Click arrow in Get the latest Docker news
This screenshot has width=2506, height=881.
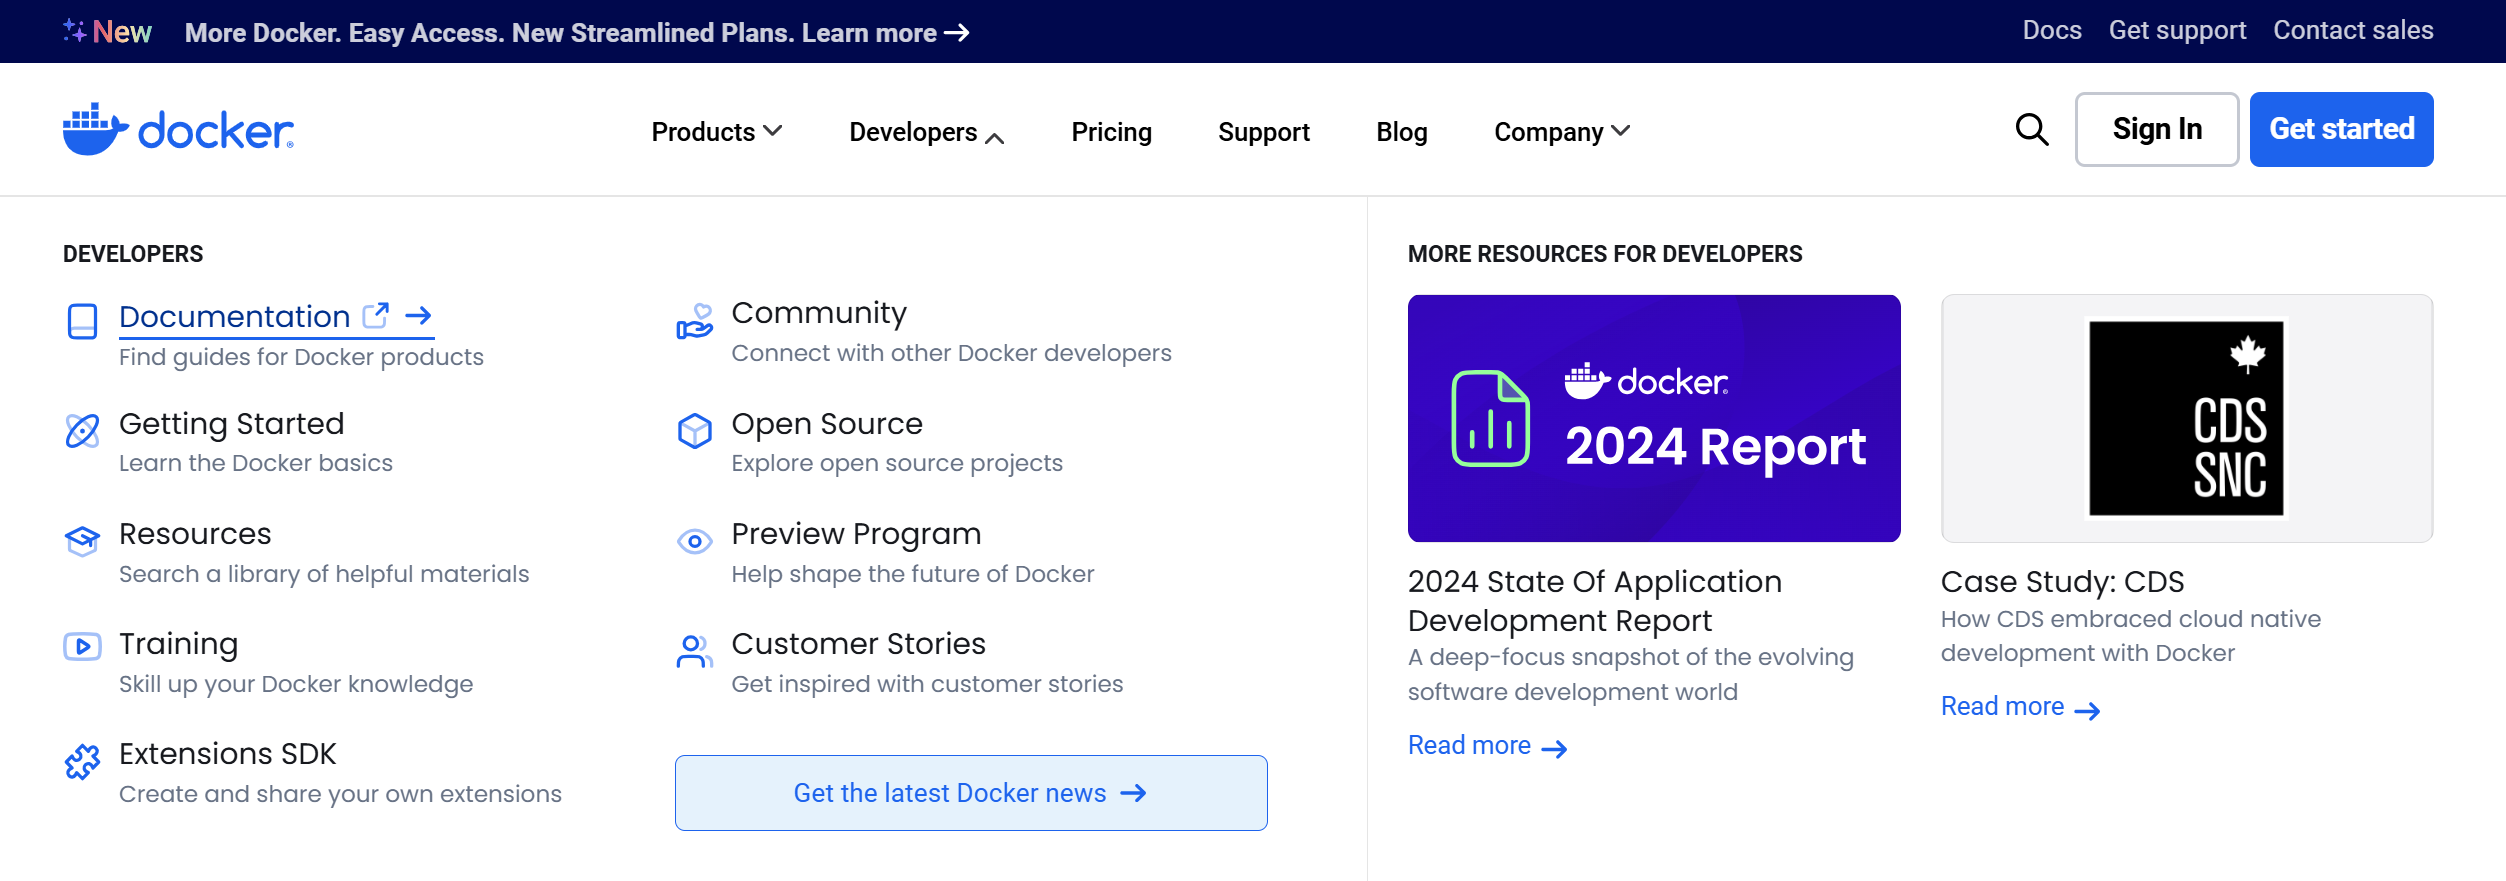(1133, 793)
